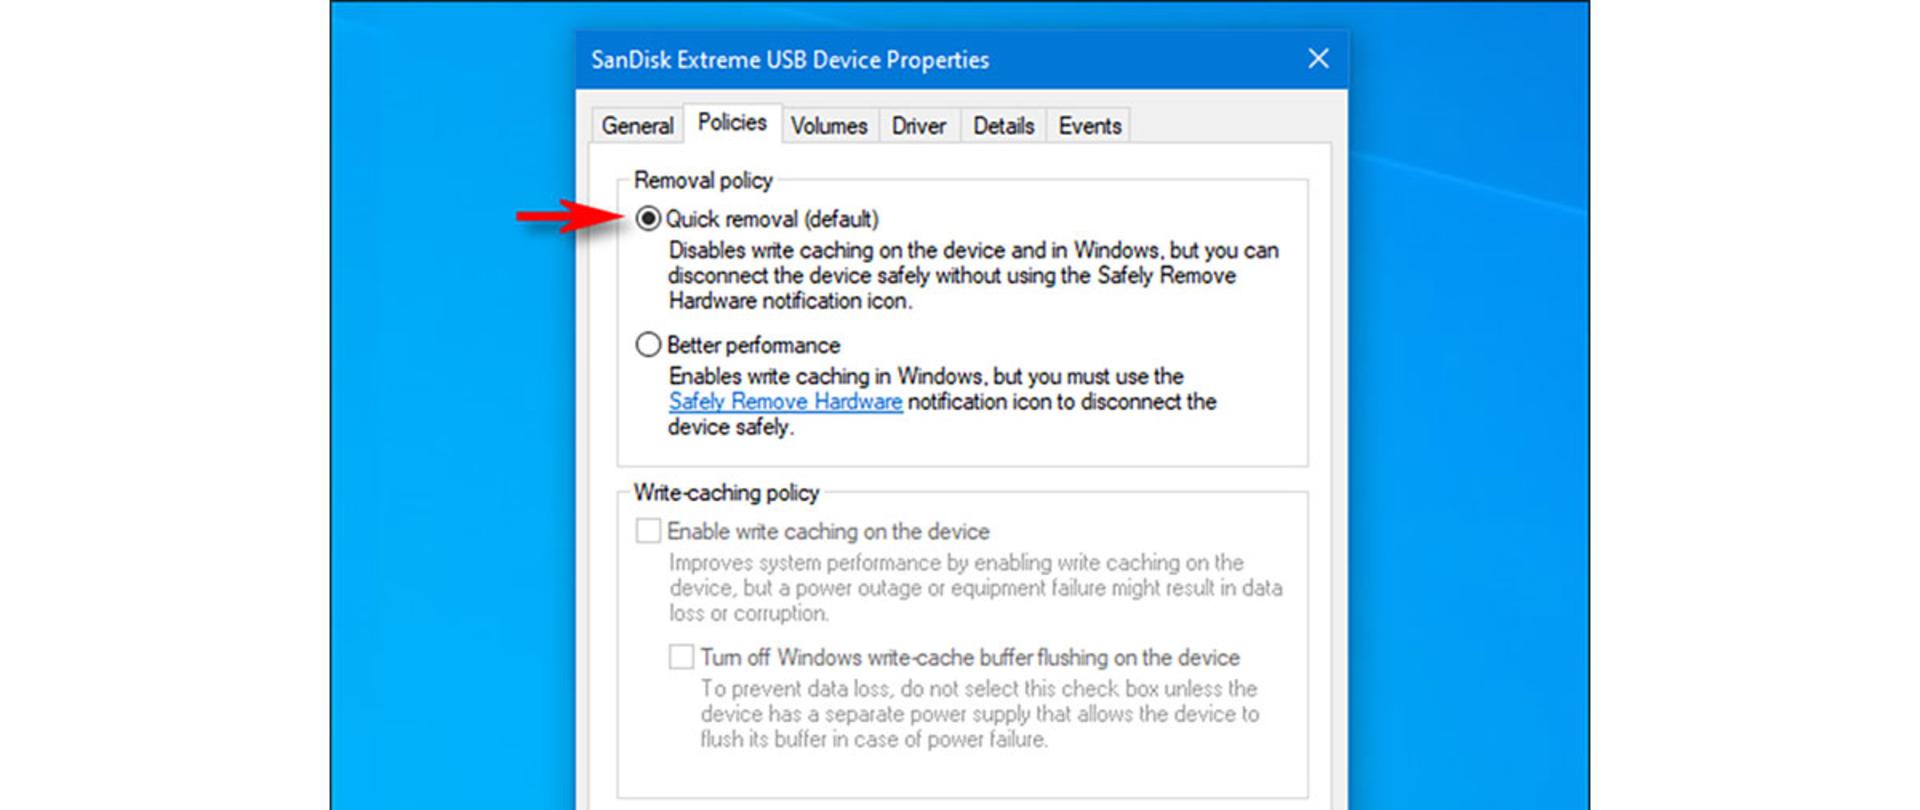
Task: View the Events tab
Action: (1089, 126)
